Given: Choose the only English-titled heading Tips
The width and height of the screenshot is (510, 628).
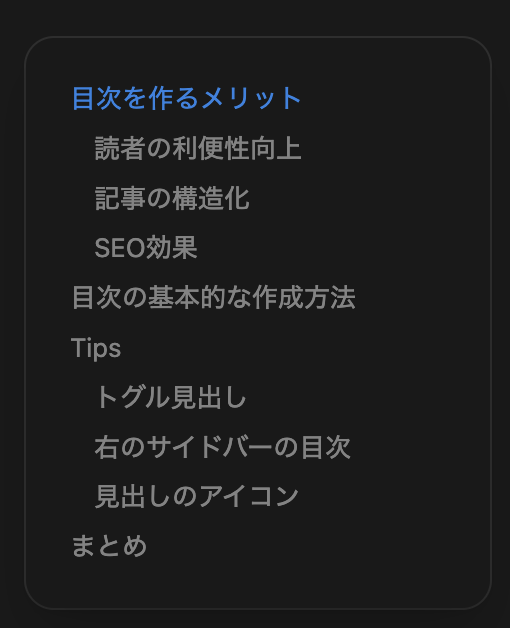Looking at the screenshot, I should pos(96,348).
